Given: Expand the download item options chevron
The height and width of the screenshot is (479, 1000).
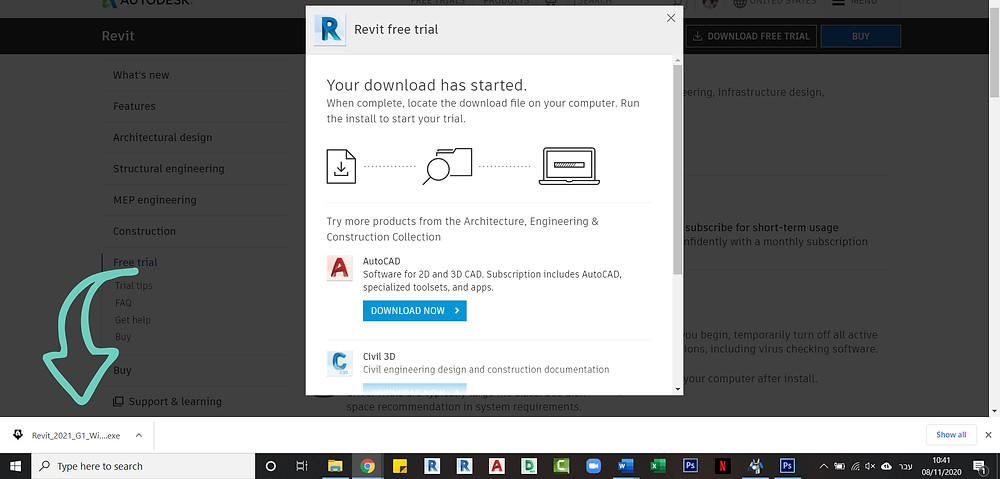Looking at the screenshot, I should pos(138,436).
